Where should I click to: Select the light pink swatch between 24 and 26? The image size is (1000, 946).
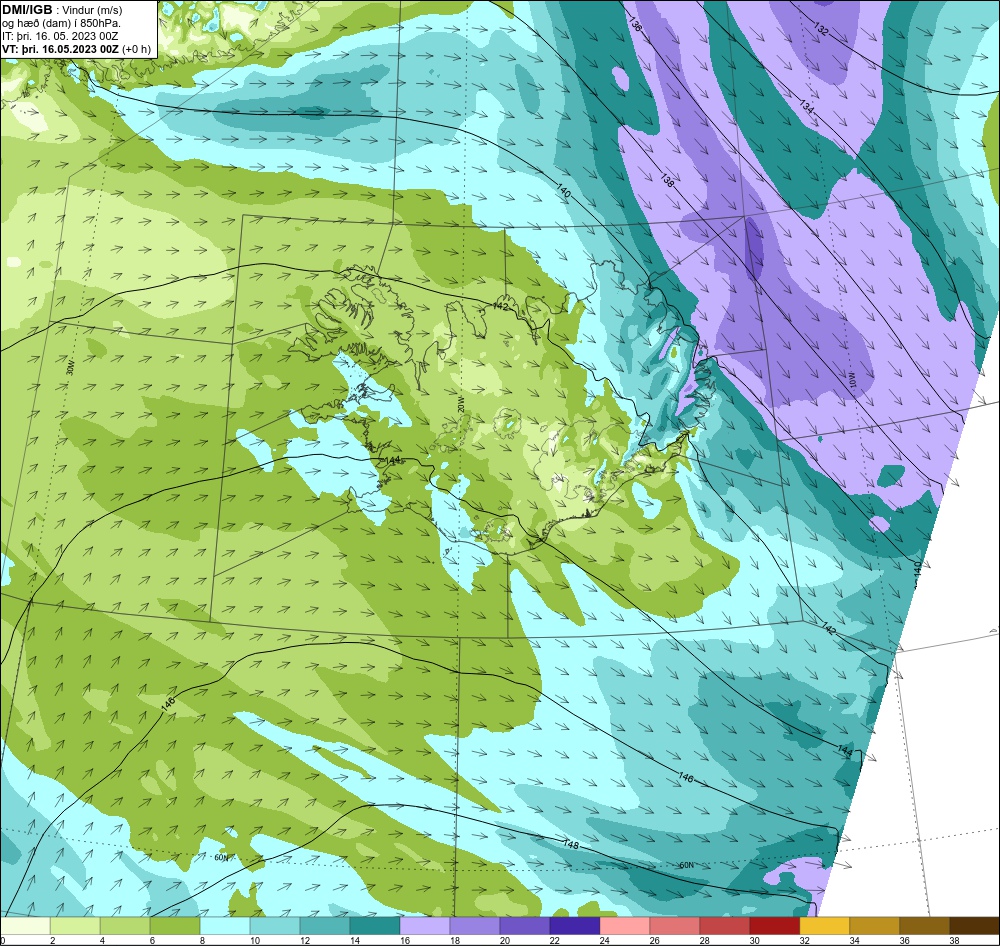tap(625, 925)
